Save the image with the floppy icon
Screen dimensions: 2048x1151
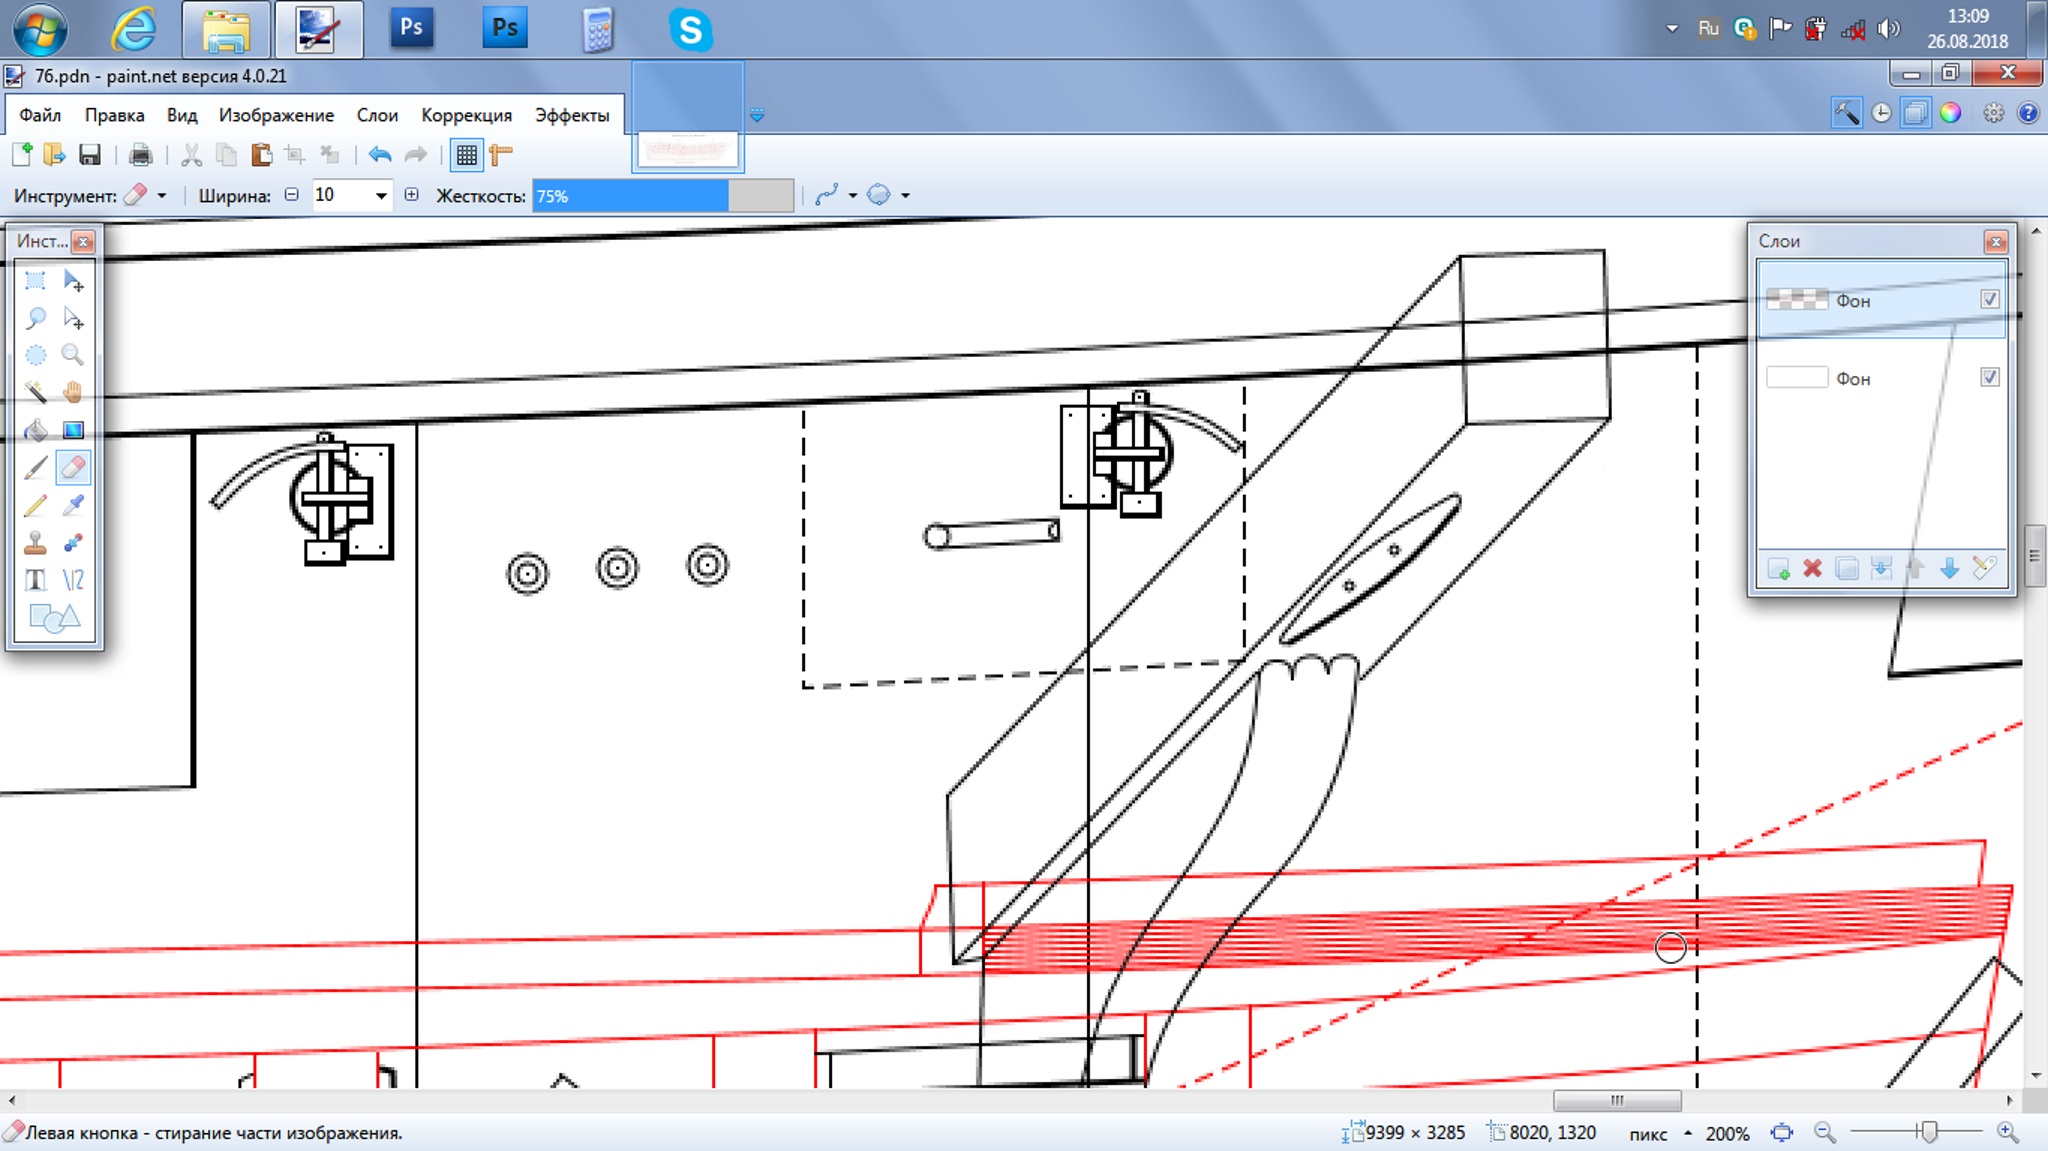click(90, 154)
